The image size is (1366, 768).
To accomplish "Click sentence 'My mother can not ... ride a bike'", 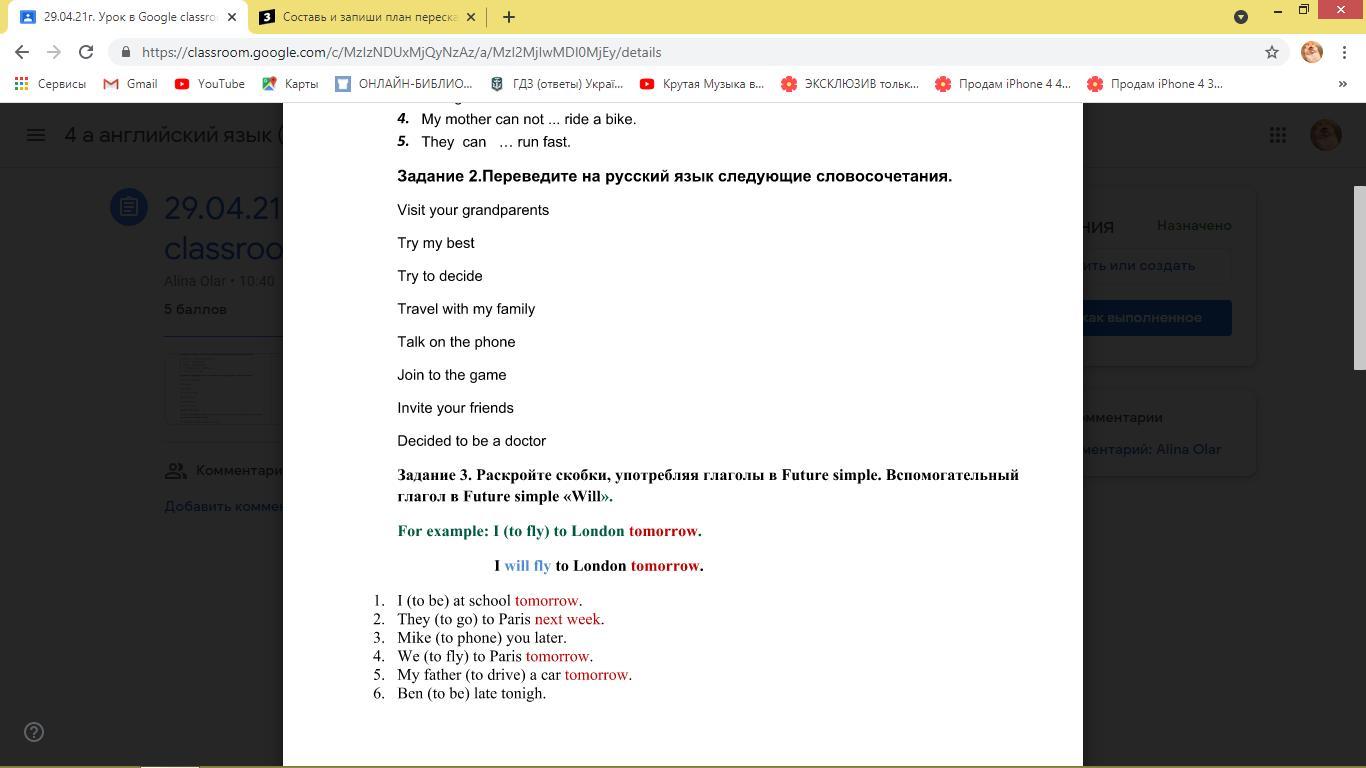I will [528, 119].
